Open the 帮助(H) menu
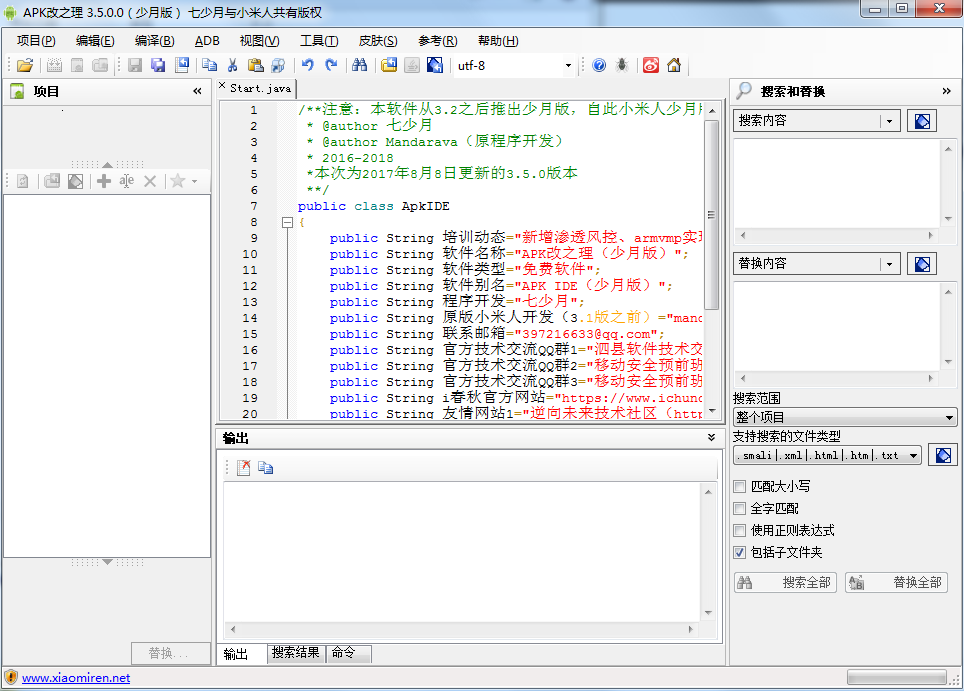The image size is (964, 691). coord(498,41)
